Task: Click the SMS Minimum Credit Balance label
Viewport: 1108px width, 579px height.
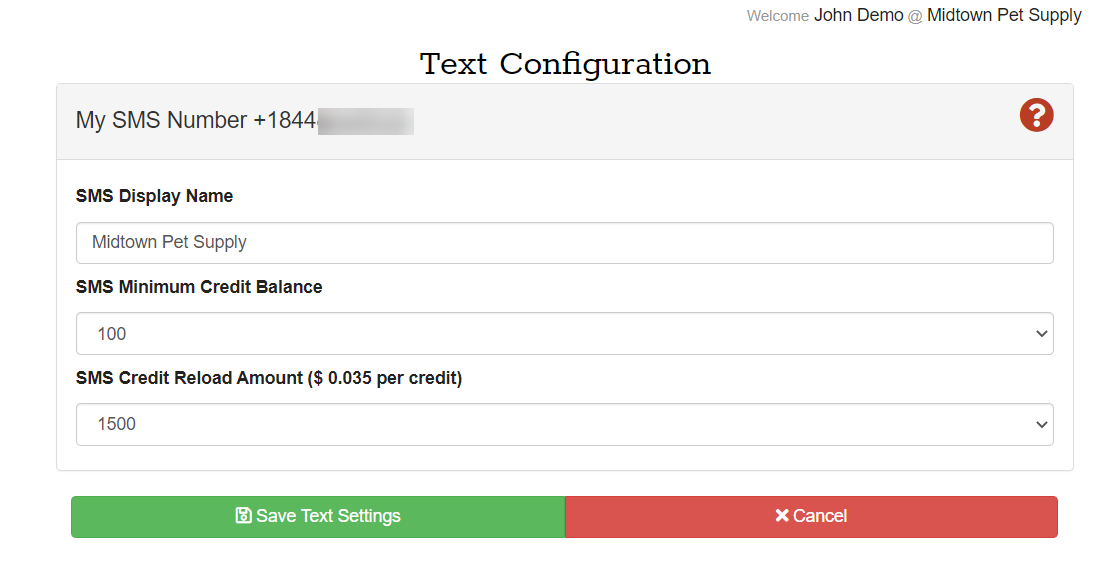Action: (199, 287)
